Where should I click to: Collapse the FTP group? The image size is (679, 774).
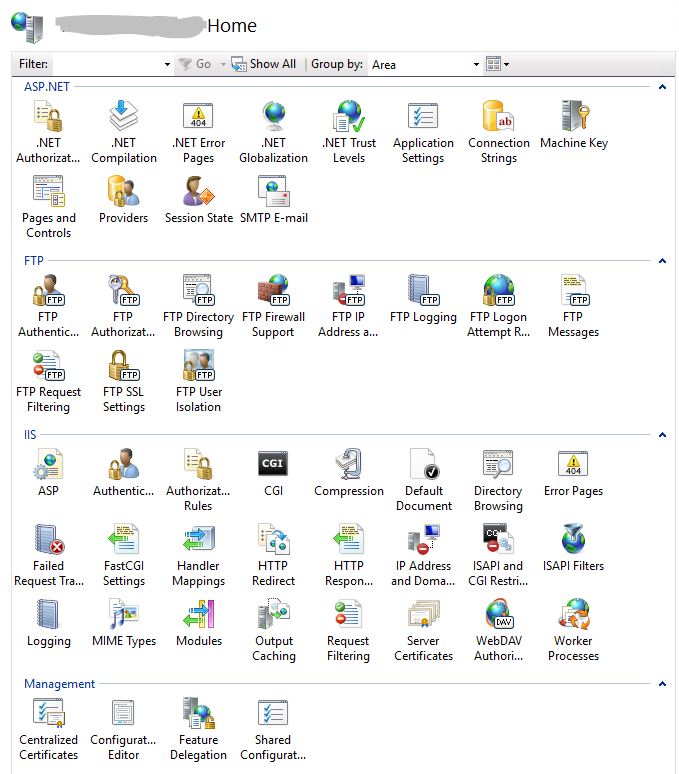click(662, 261)
